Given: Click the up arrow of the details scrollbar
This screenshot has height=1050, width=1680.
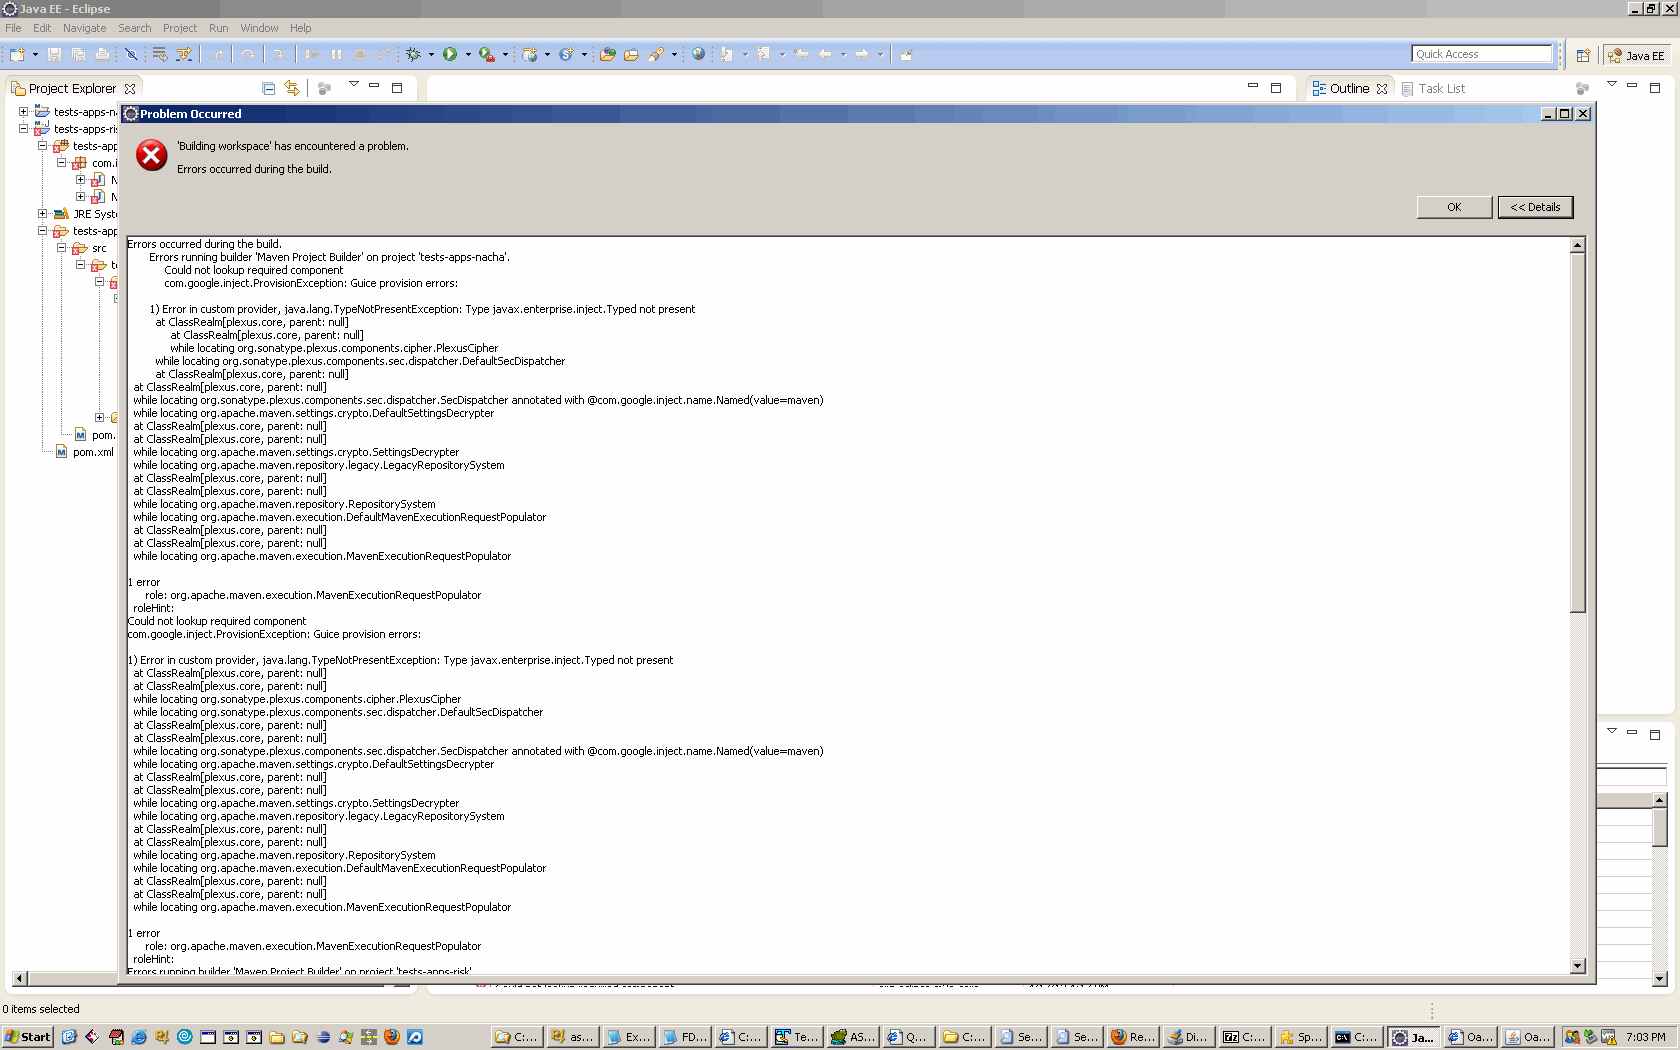Looking at the screenshot, I should pos(1578,245).
